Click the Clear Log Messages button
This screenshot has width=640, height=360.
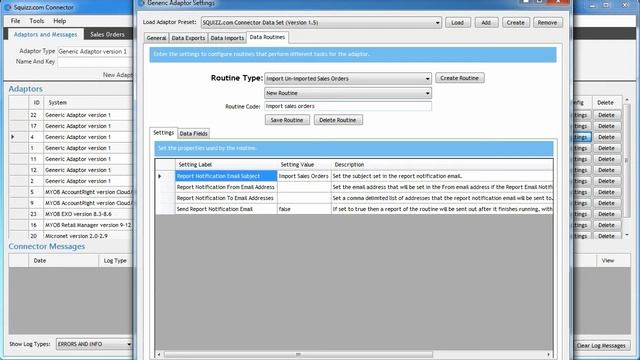[601, 345]
